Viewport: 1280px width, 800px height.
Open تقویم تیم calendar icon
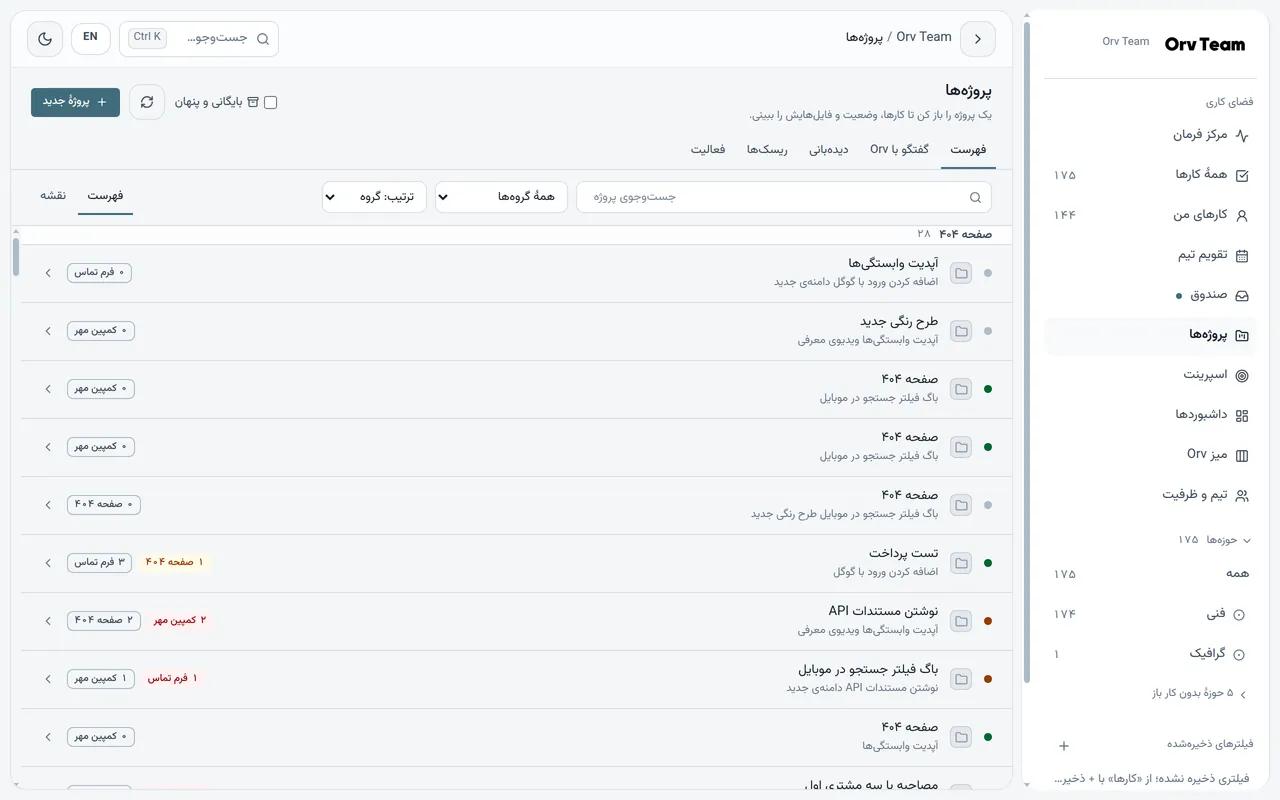point(1242,255)
